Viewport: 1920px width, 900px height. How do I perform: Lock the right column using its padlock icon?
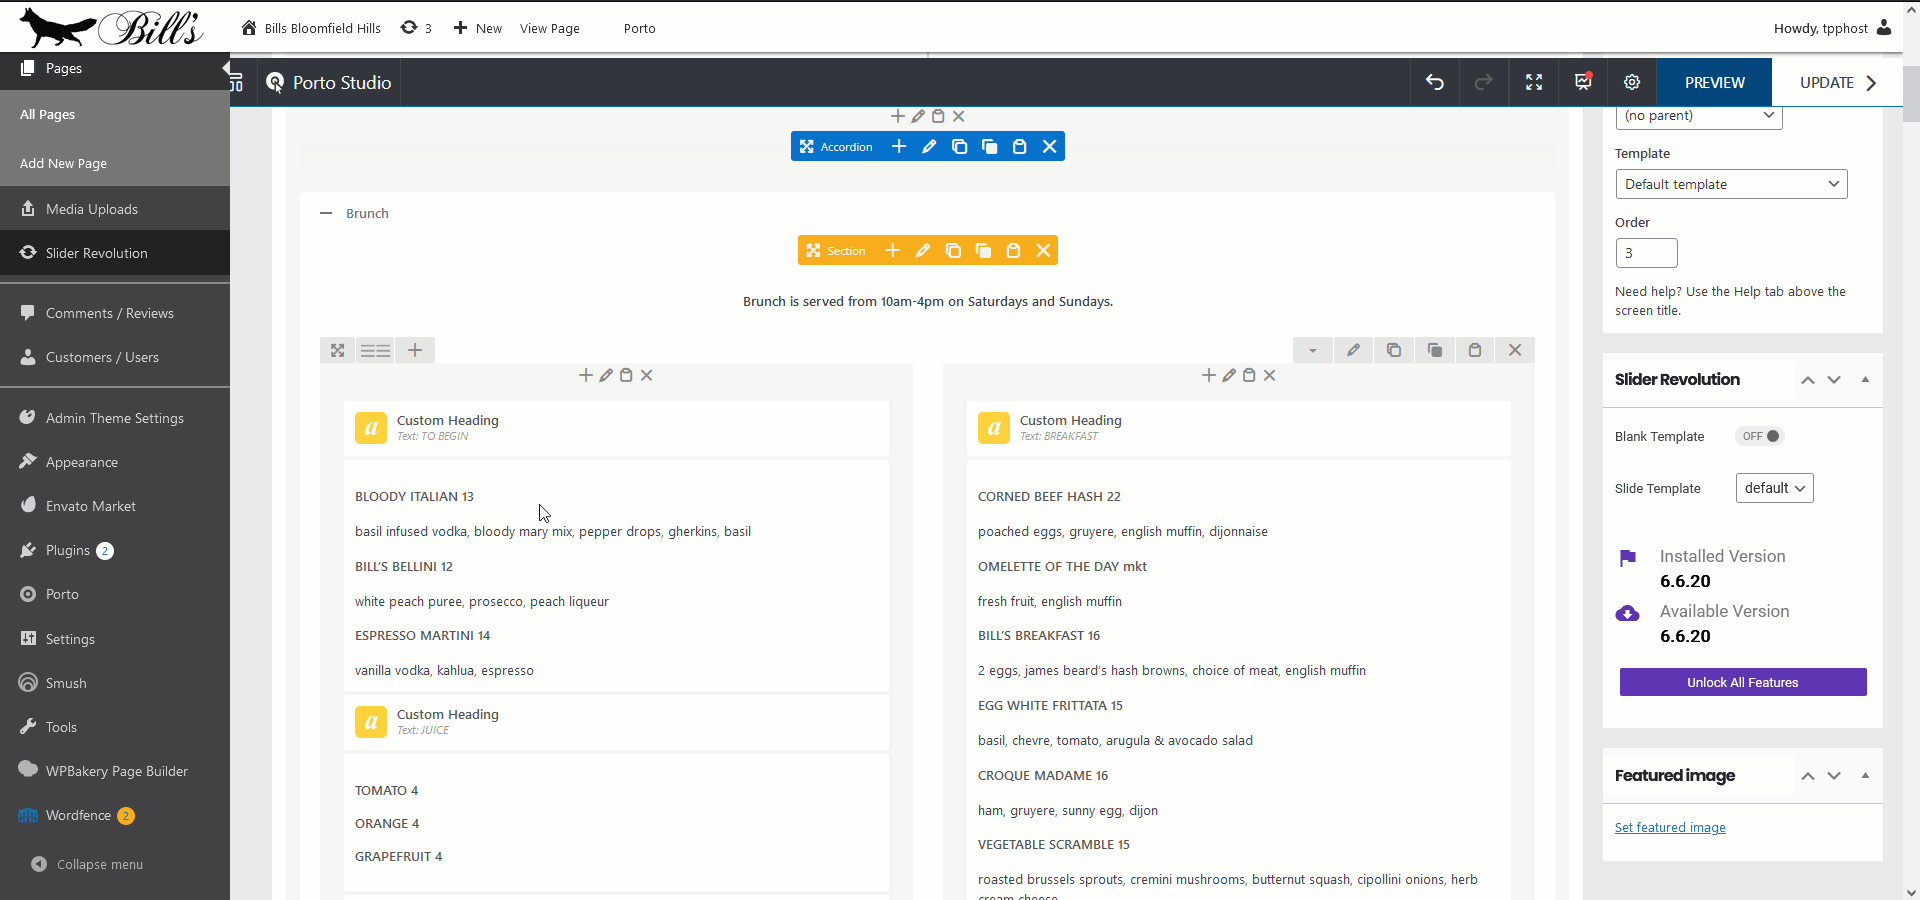1475,350
